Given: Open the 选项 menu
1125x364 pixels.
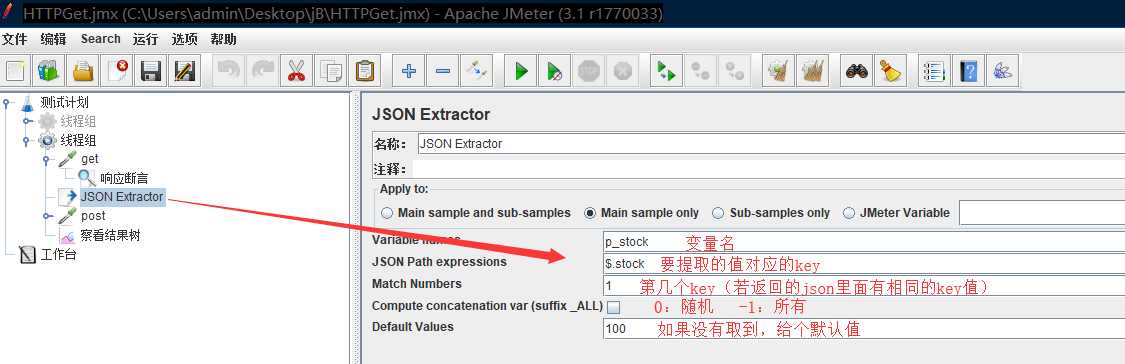Looking at the screenshot, I should tap(184, 39).
